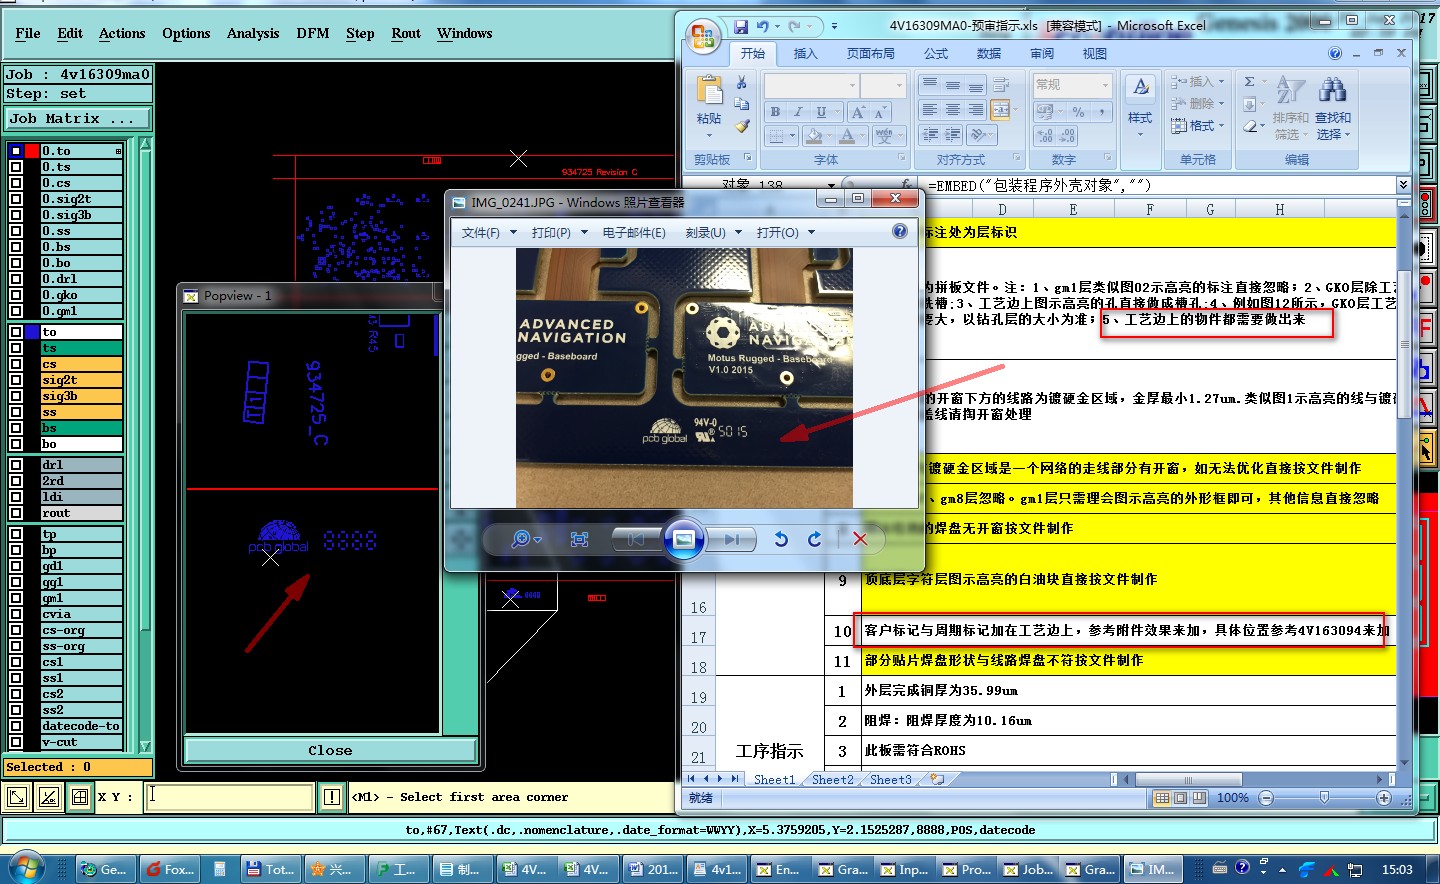This screenshot has height=884, width=1440.
Task: Rotate photo counterclockwise in photo viewer
Action: point(781,539)
